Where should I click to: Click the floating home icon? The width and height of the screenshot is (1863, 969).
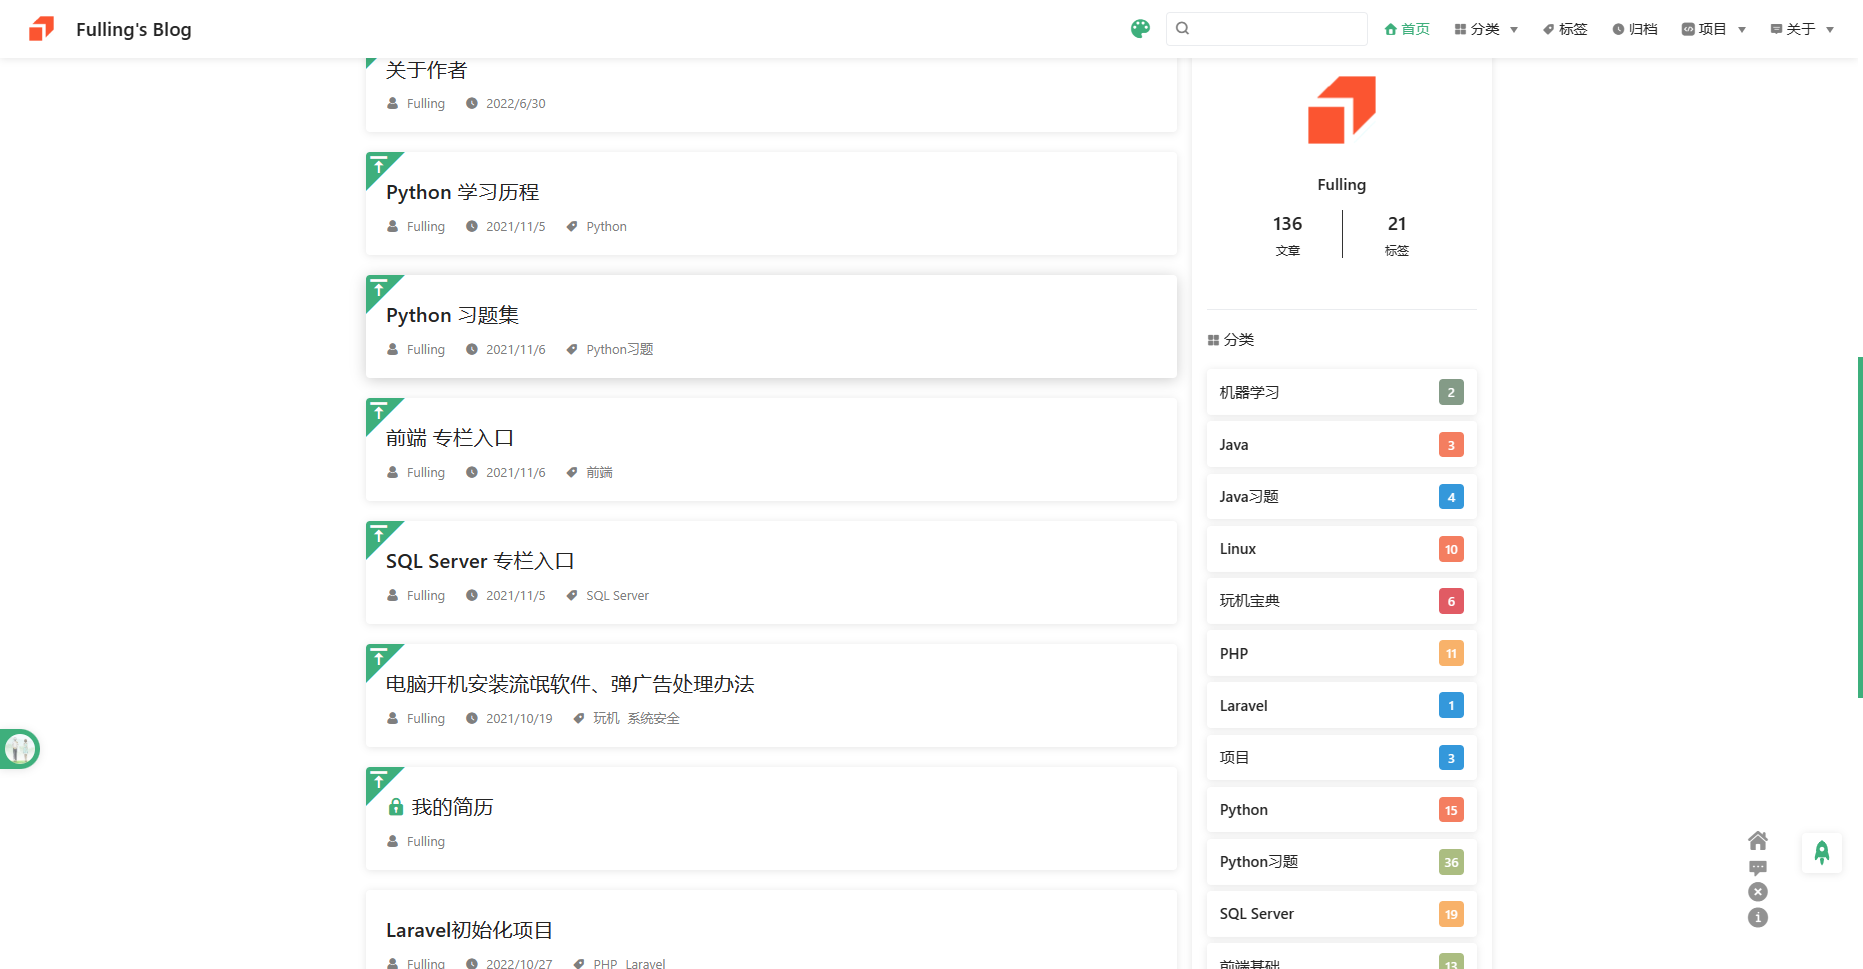(x=1758, y=840)
